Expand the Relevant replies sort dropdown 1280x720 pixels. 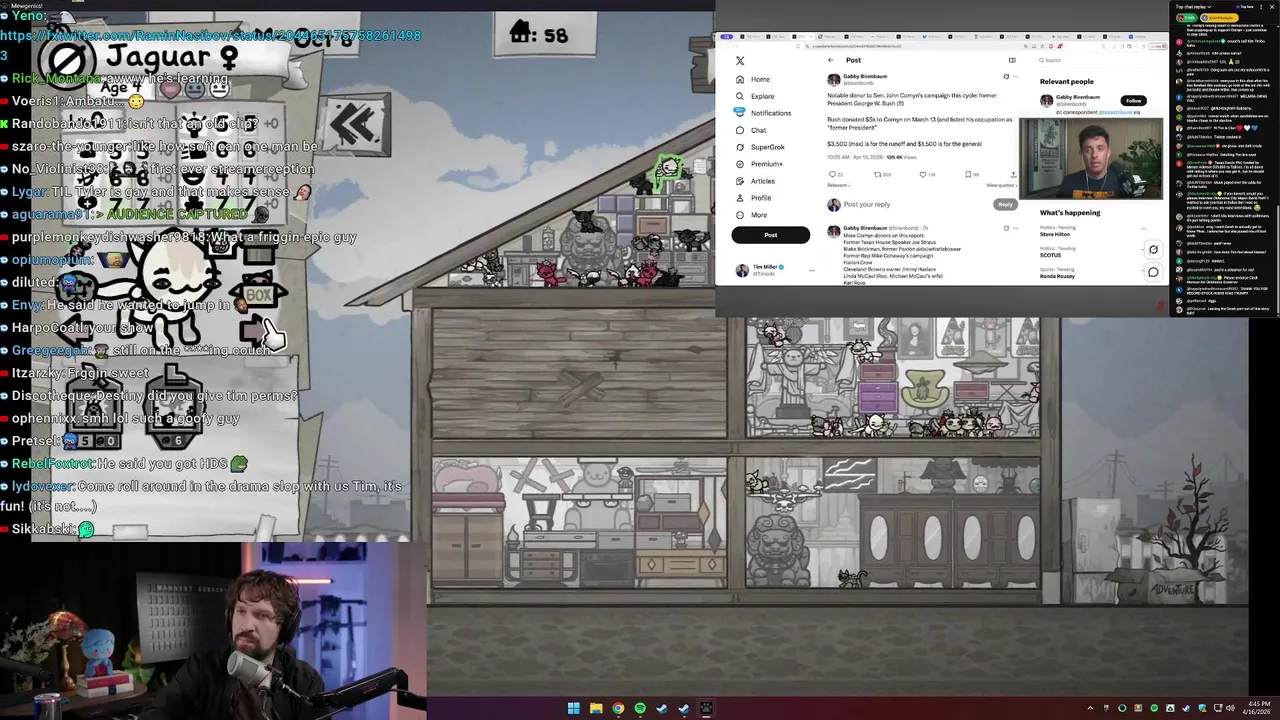click(838, 185)
